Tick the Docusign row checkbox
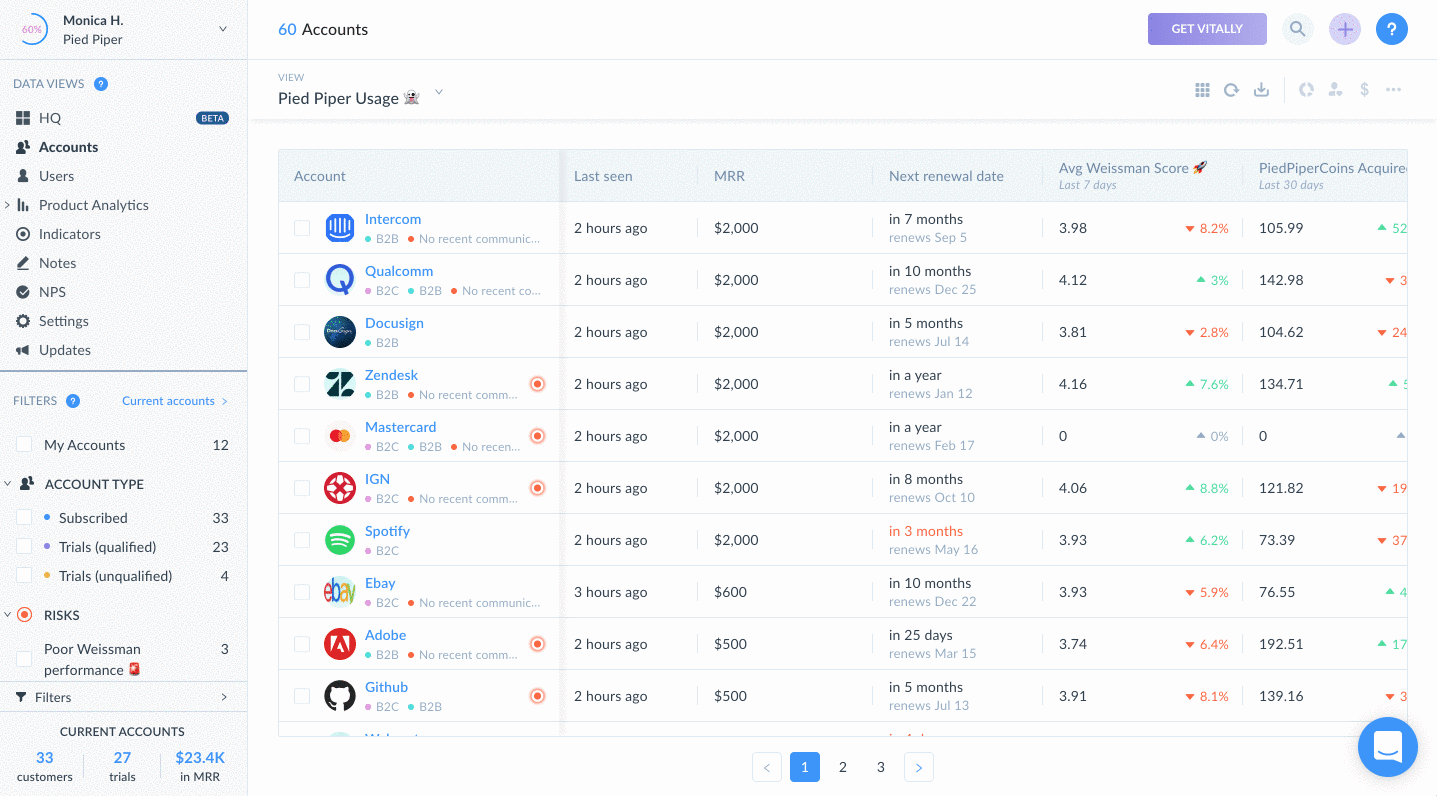 (x=302, y=332)
